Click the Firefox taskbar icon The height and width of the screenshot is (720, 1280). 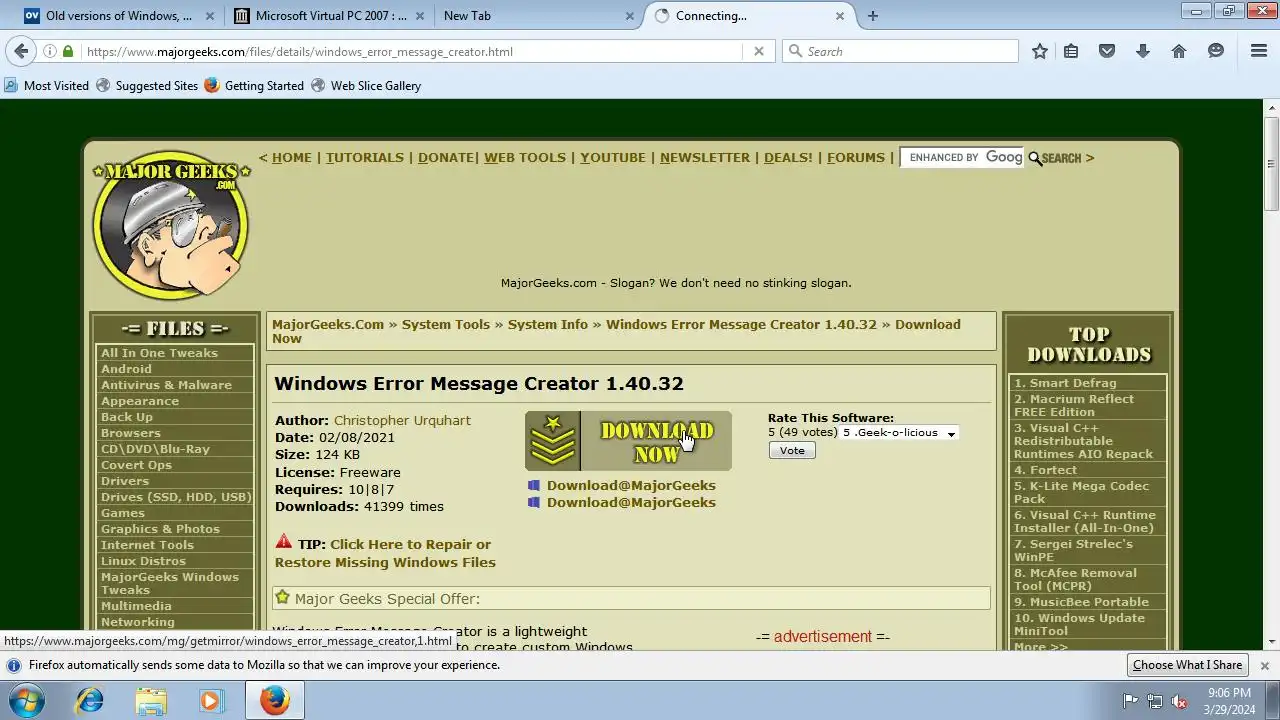274,700
